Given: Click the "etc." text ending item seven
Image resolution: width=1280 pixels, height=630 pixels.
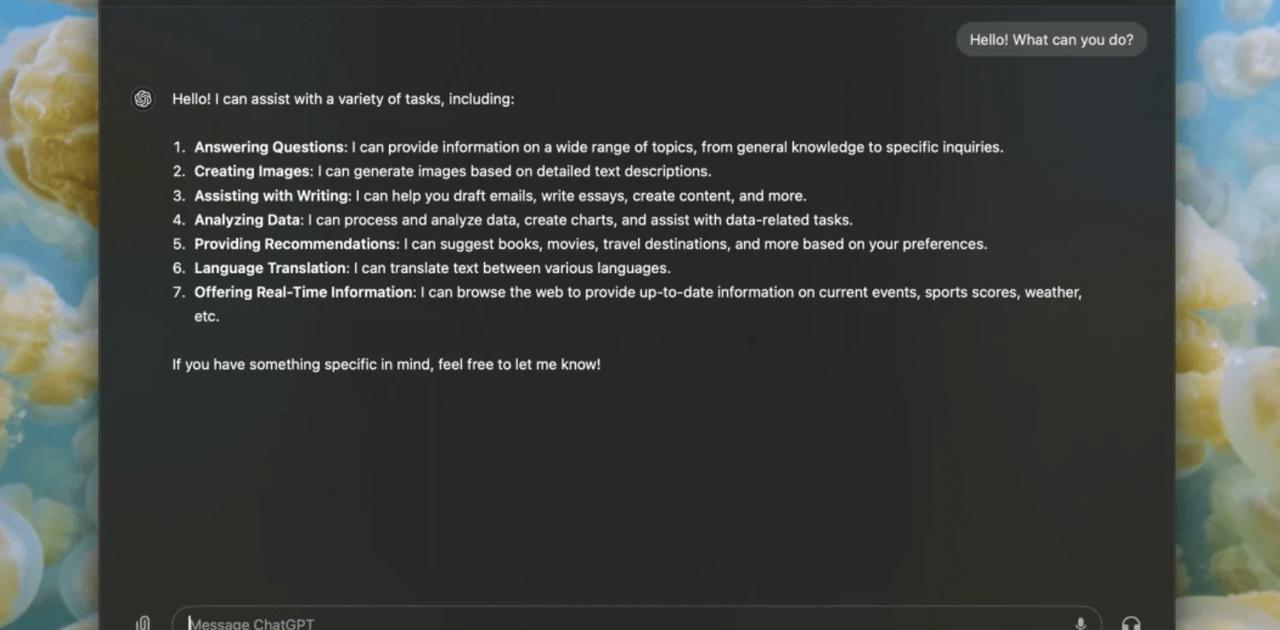Looking at the screenshot, I should (206, 316).
